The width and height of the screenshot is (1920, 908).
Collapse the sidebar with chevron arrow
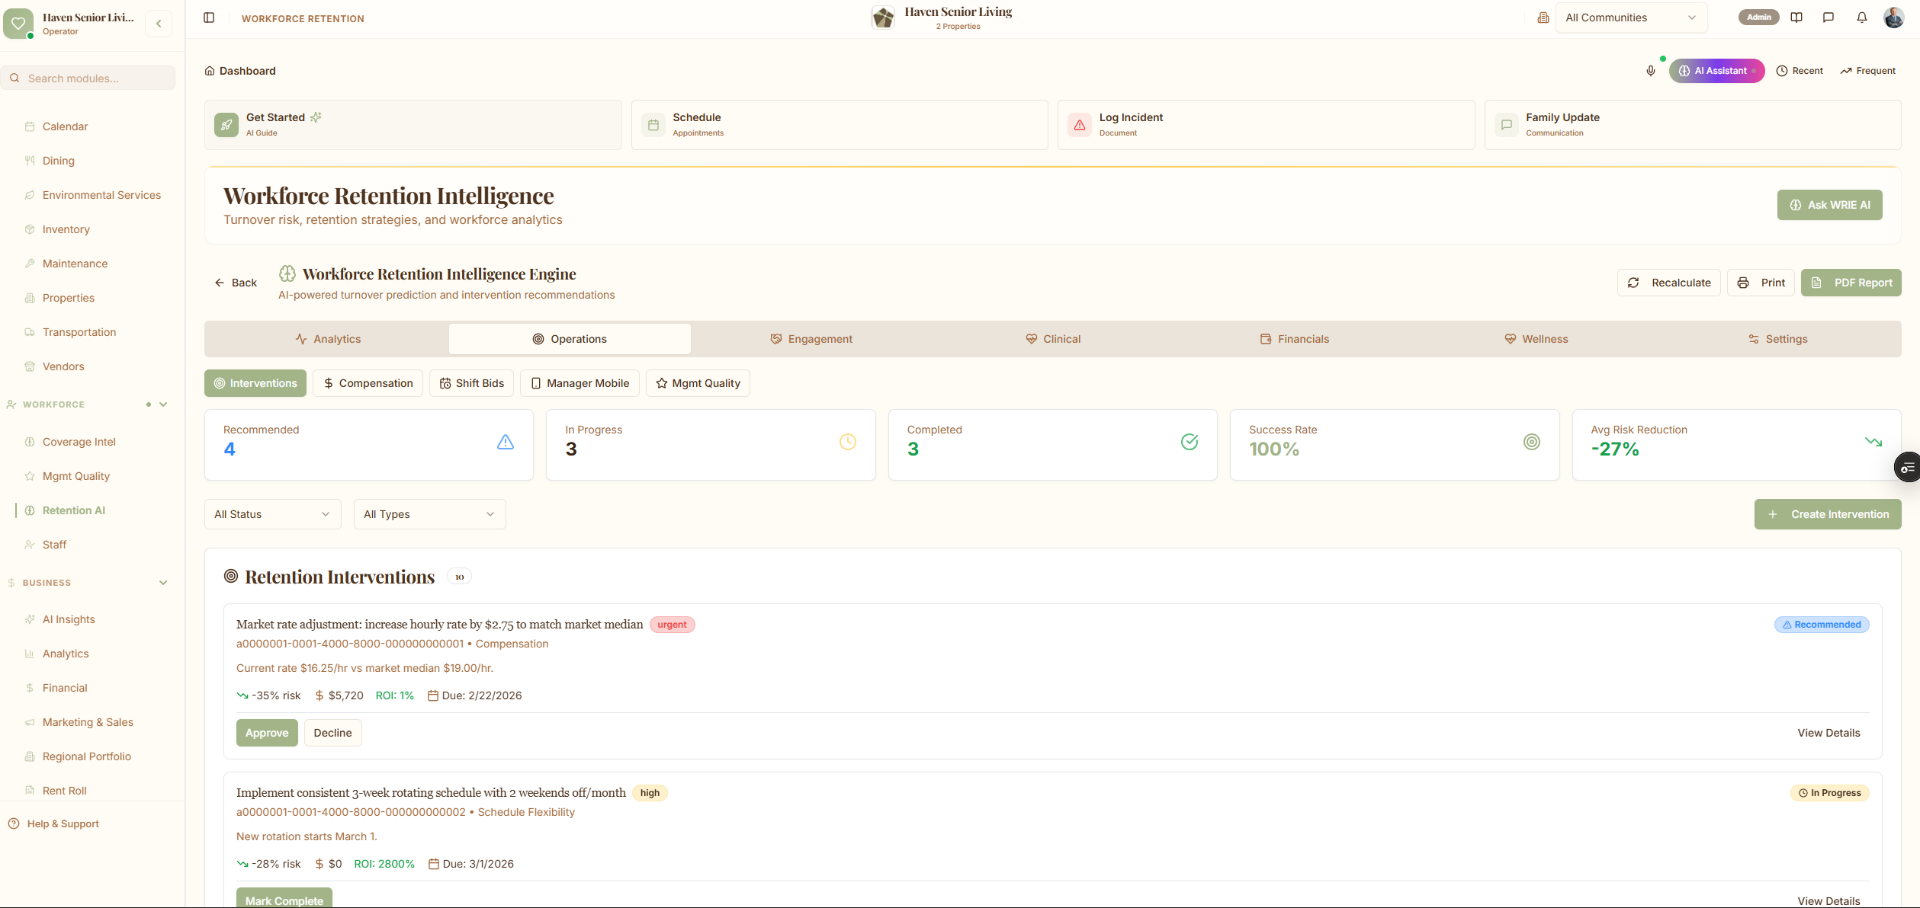tap(158, 23)
